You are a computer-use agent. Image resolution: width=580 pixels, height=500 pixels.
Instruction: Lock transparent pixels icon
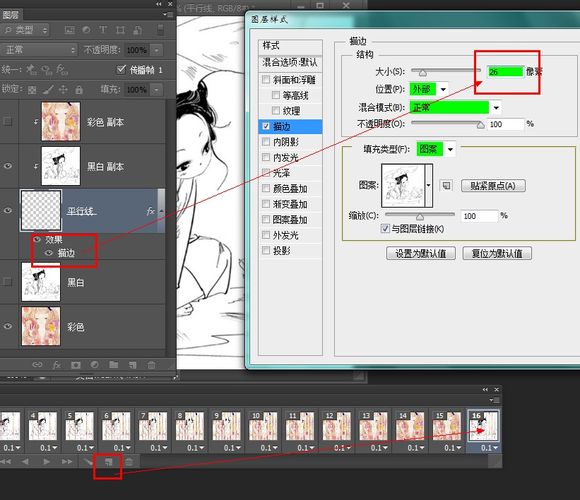(x=32, y=89)
